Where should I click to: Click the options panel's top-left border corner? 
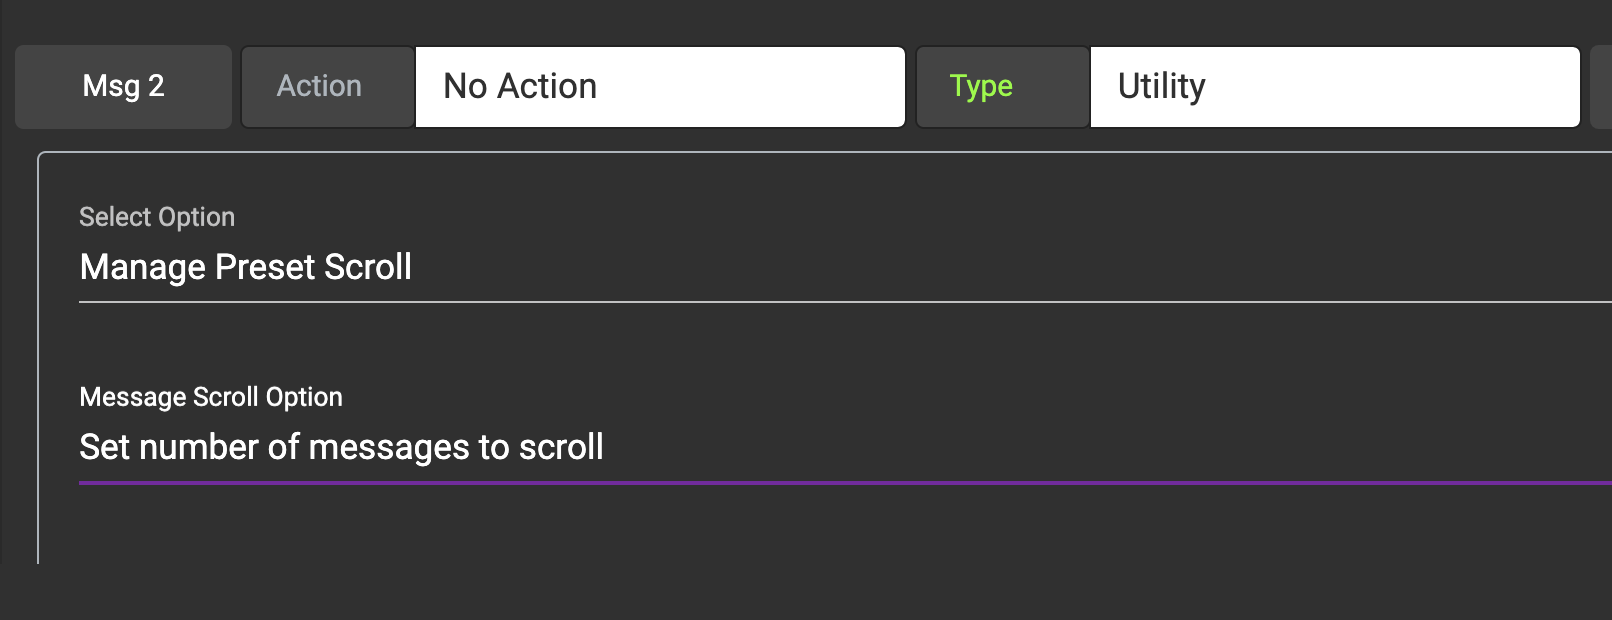pyautogui.click(x=41, y=155)
